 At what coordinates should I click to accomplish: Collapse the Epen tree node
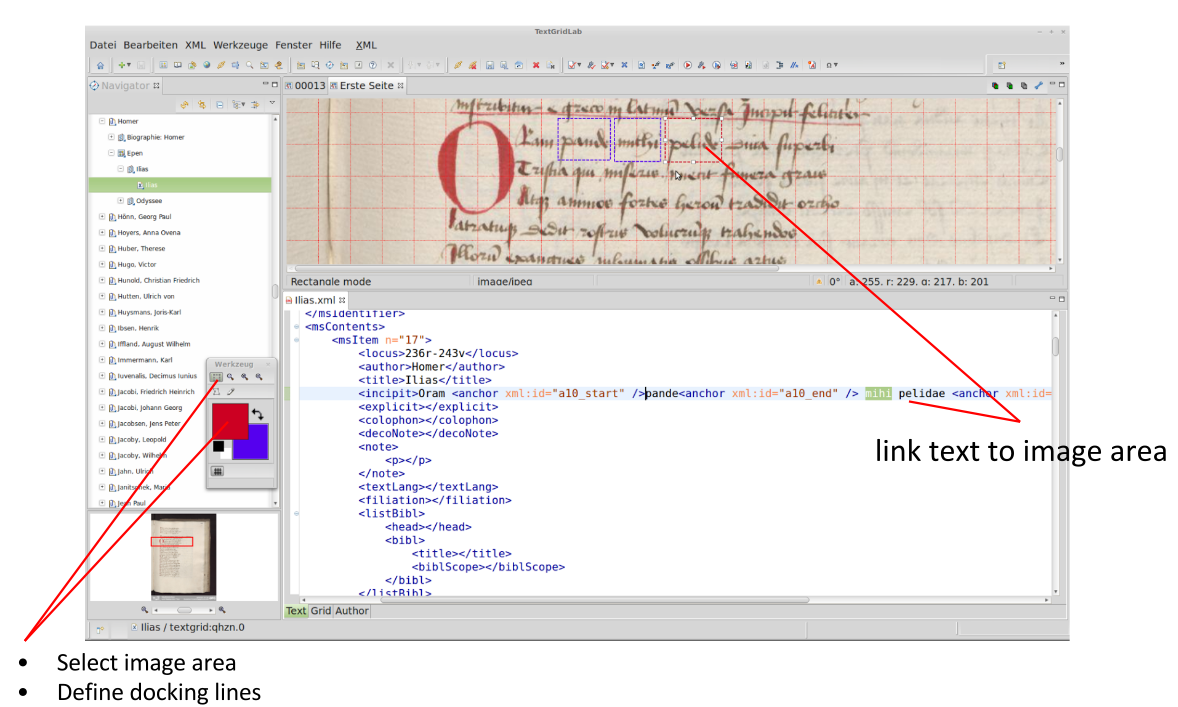[x=111, y=153]
